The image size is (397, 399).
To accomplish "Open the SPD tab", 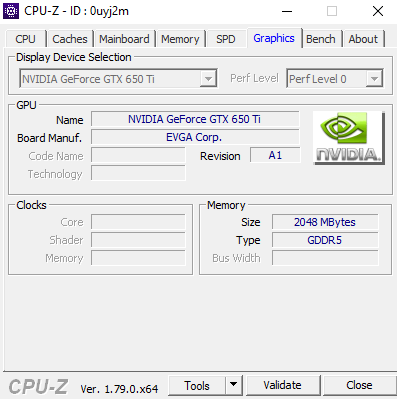I will 226,39.
